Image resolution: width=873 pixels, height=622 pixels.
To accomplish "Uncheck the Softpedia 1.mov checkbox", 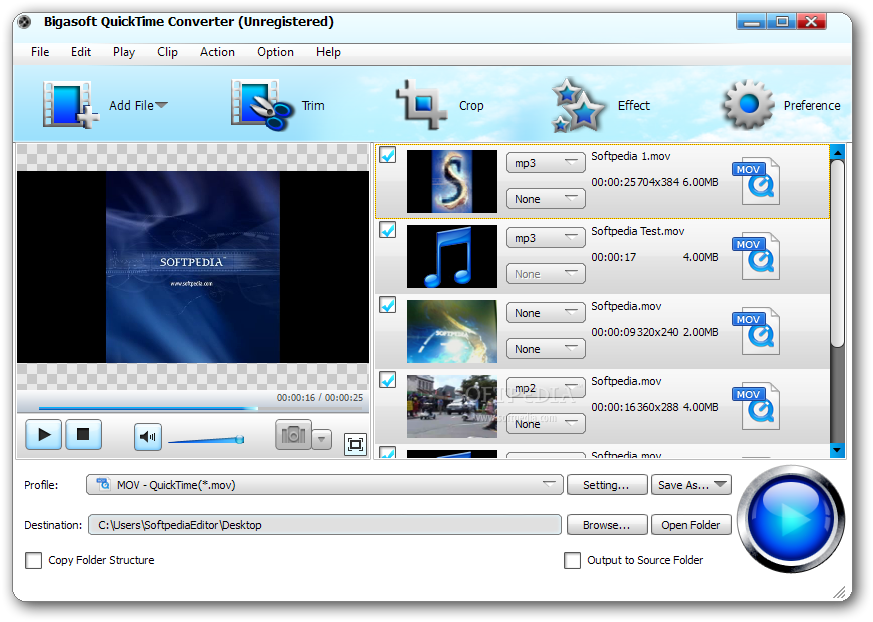I will pyautogui.click(x=388, y=155).
